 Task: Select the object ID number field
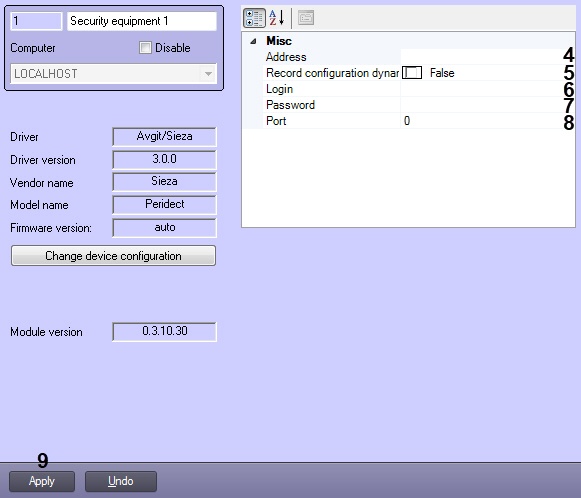tap(36, 21)
